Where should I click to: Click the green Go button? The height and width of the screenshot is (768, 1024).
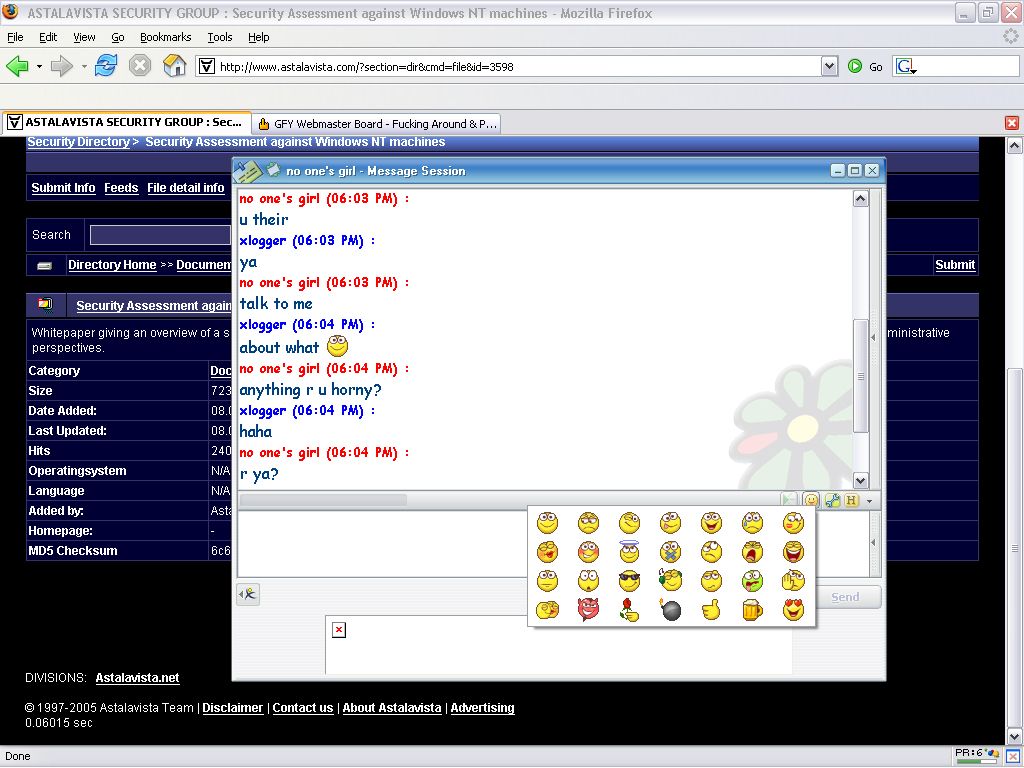(x=865, y=67)
